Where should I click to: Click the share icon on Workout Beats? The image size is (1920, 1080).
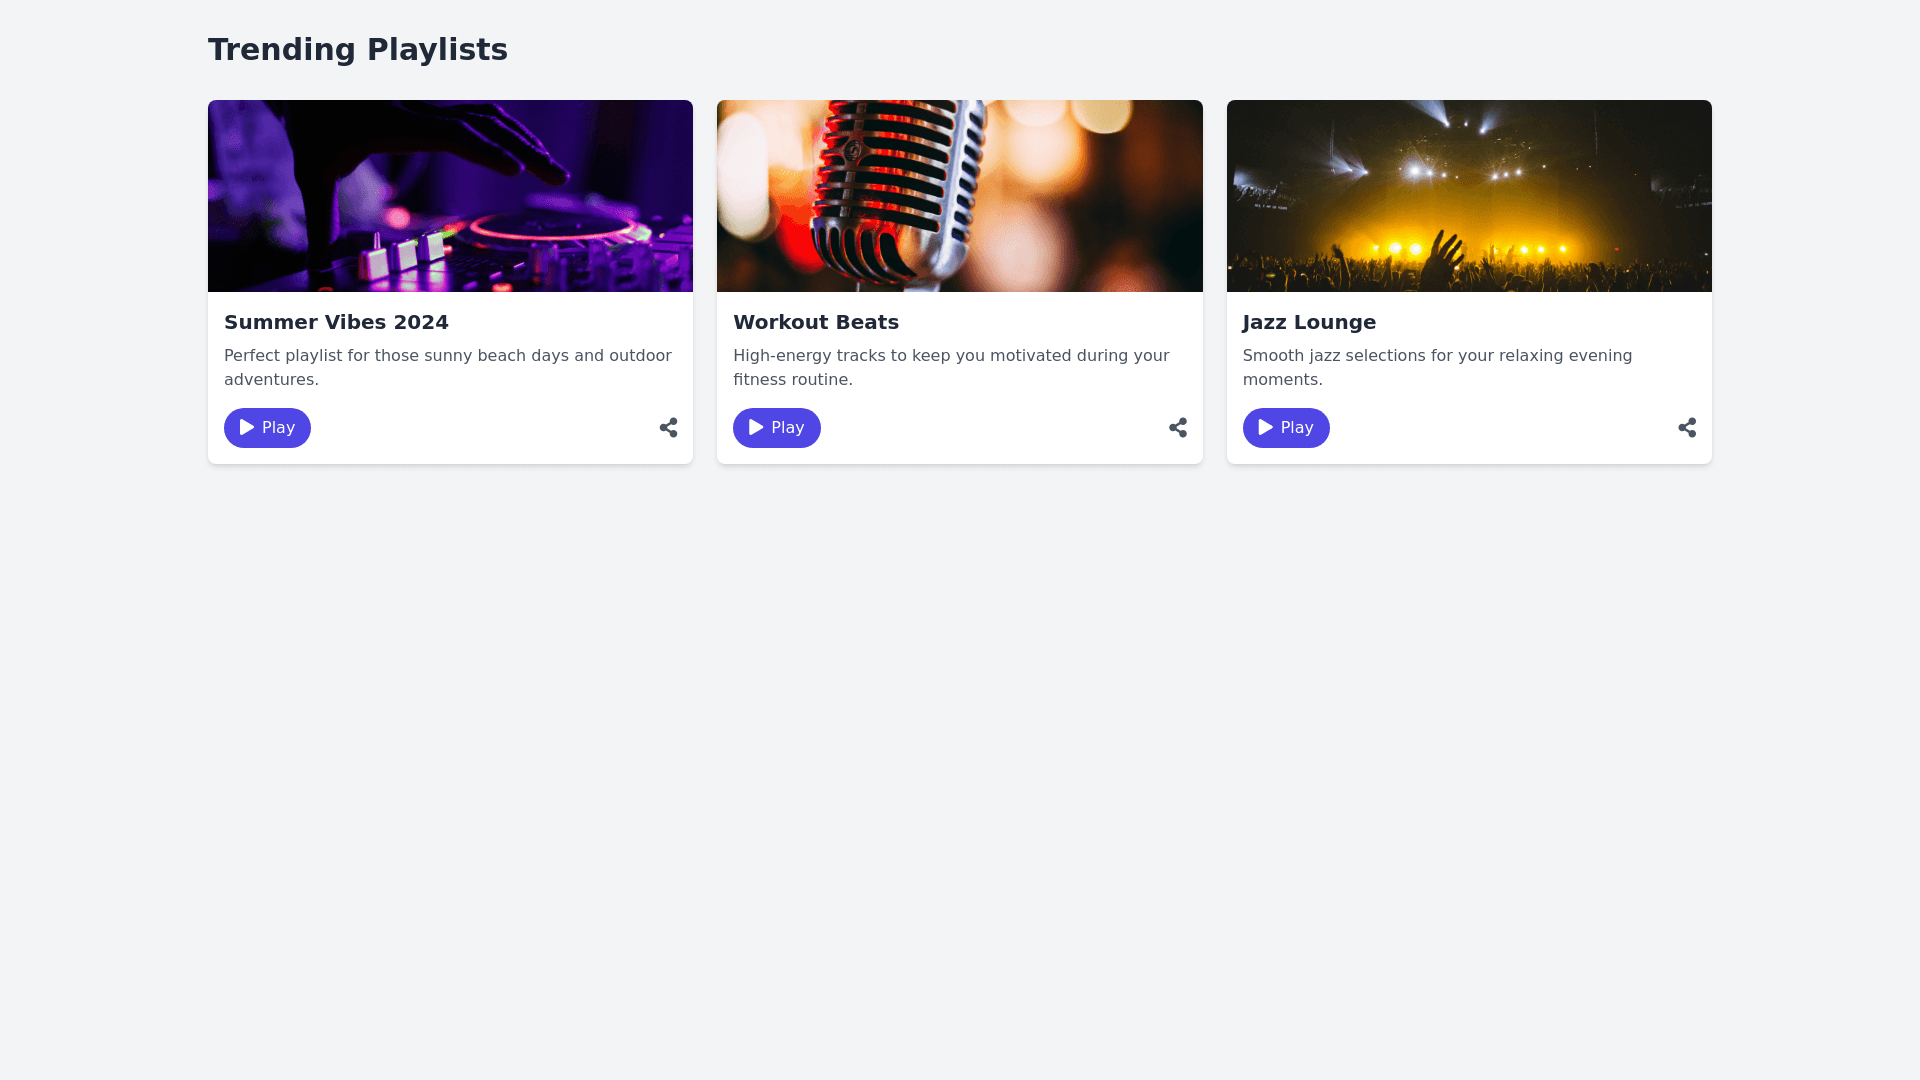click(1178, 428)
